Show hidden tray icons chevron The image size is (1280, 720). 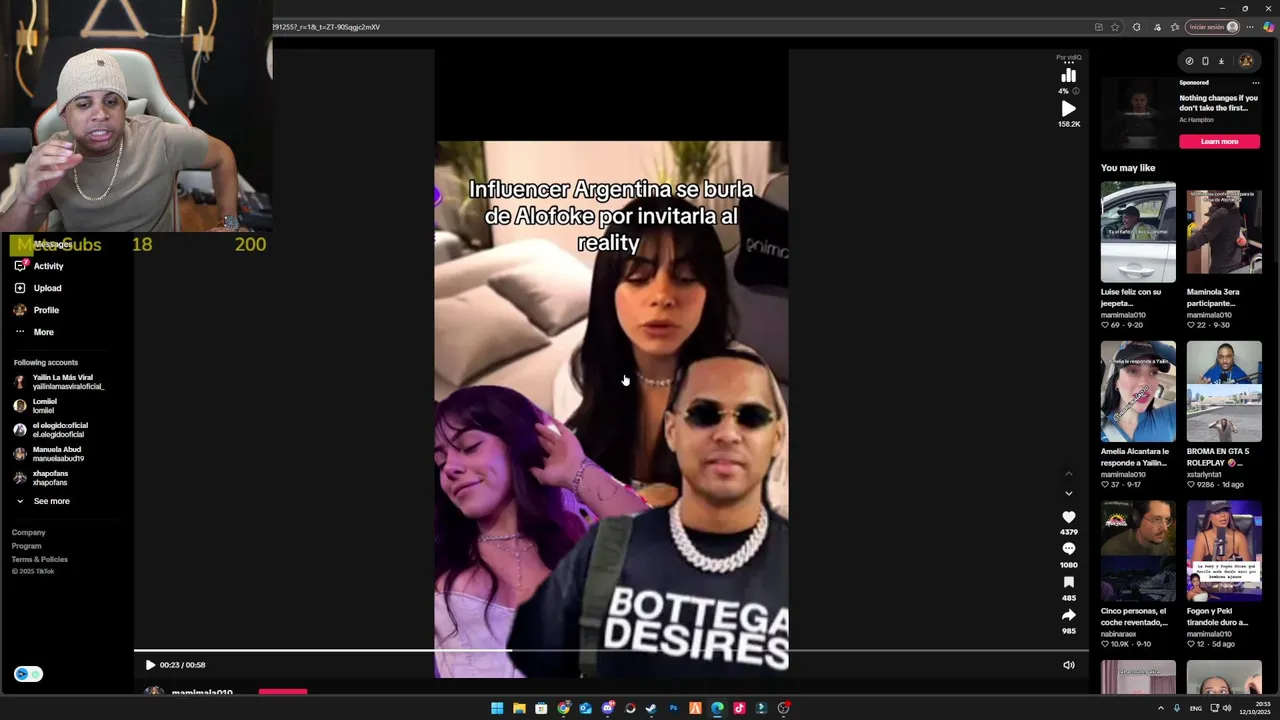pos(1161,708)
